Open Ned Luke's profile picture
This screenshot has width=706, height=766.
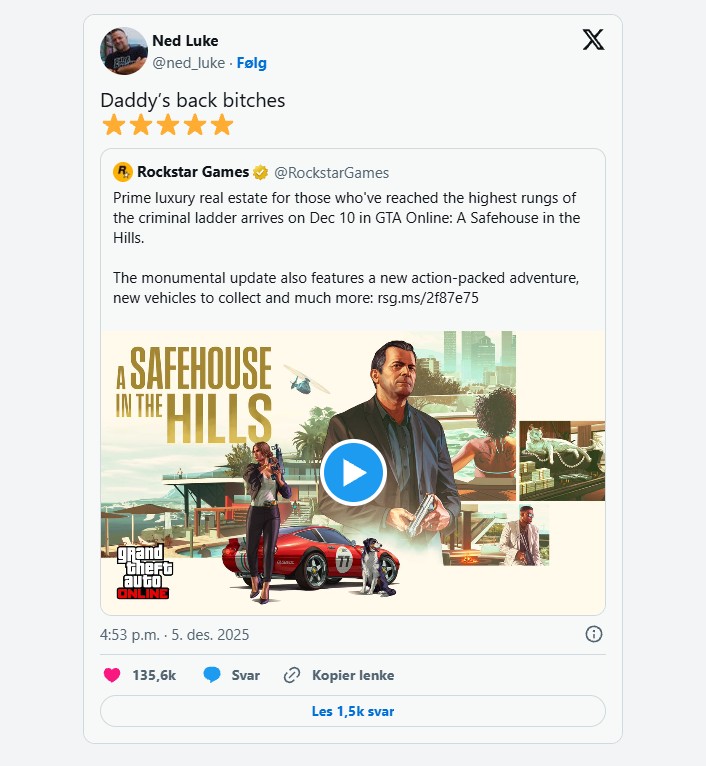[x=124, y=51]
